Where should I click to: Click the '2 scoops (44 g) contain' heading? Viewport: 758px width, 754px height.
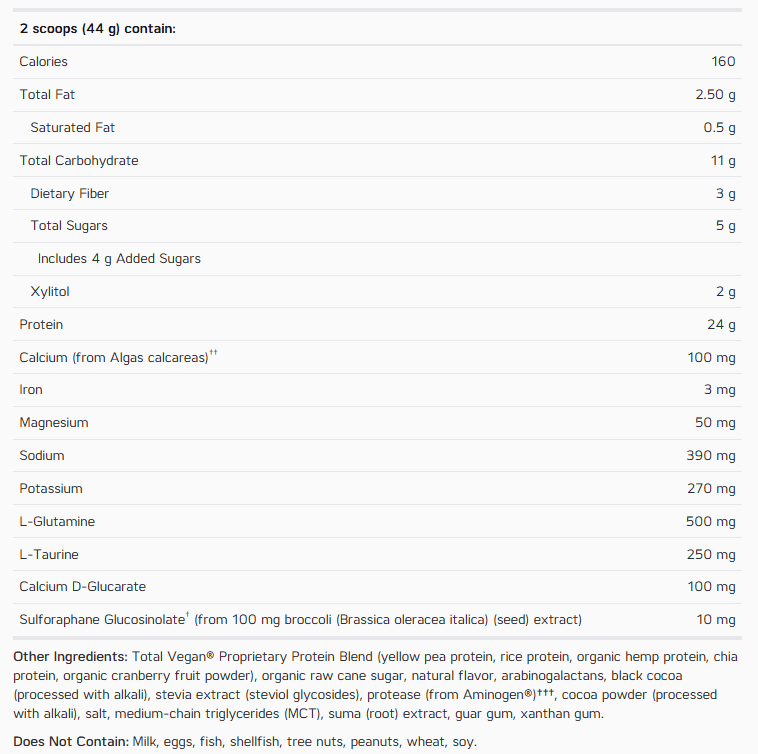[97, 29]
